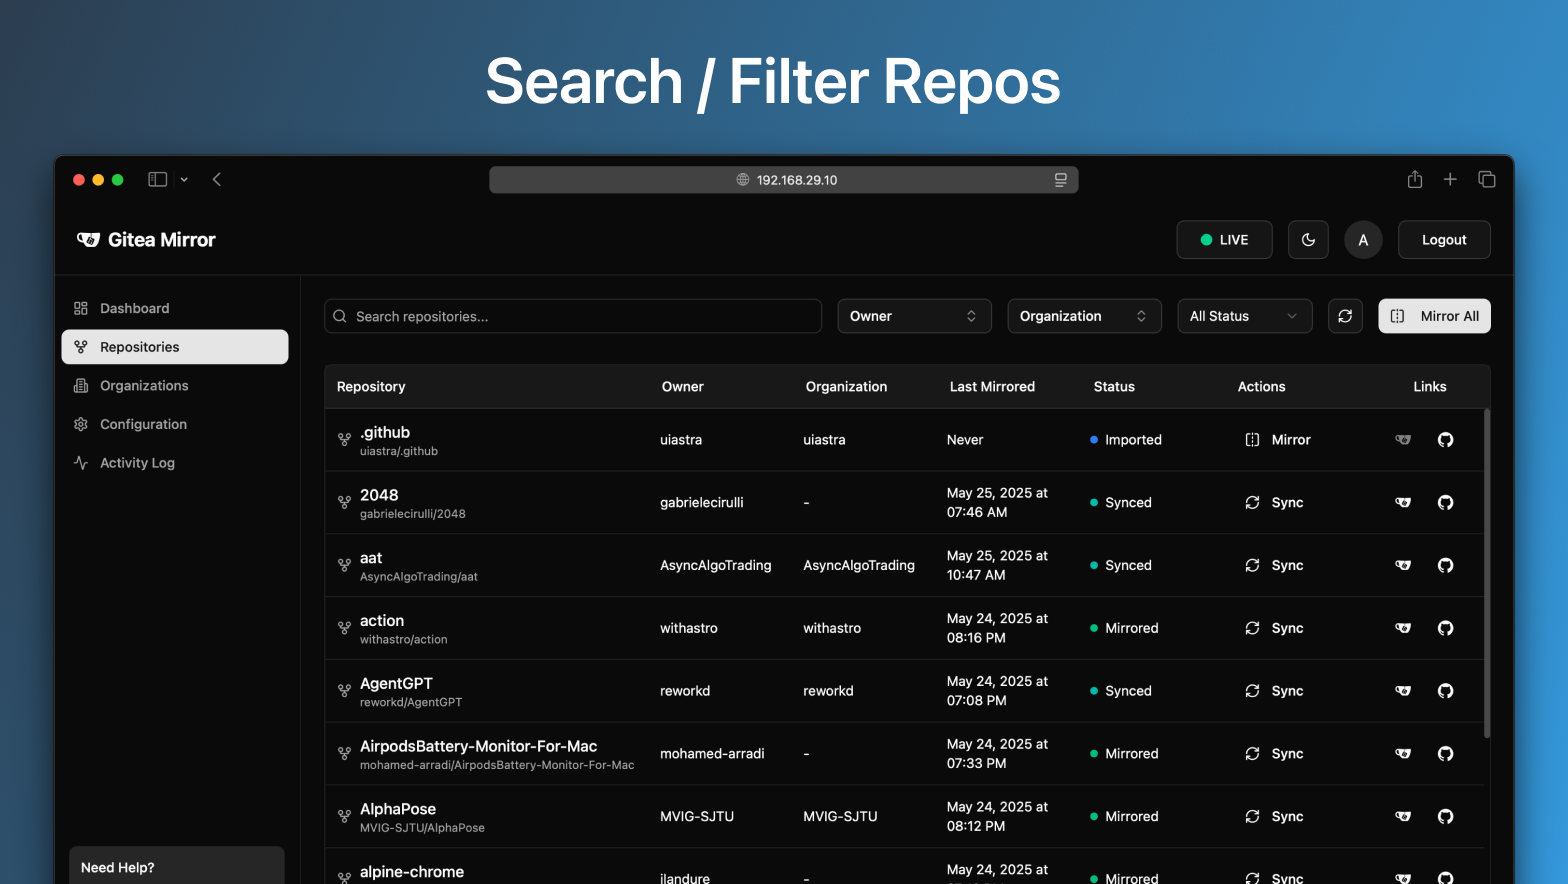Viewport: 1568px width, 884px height.
Task: Click the user avatar labeled A
Action: pyautogui.click(x=1363, y=240)
